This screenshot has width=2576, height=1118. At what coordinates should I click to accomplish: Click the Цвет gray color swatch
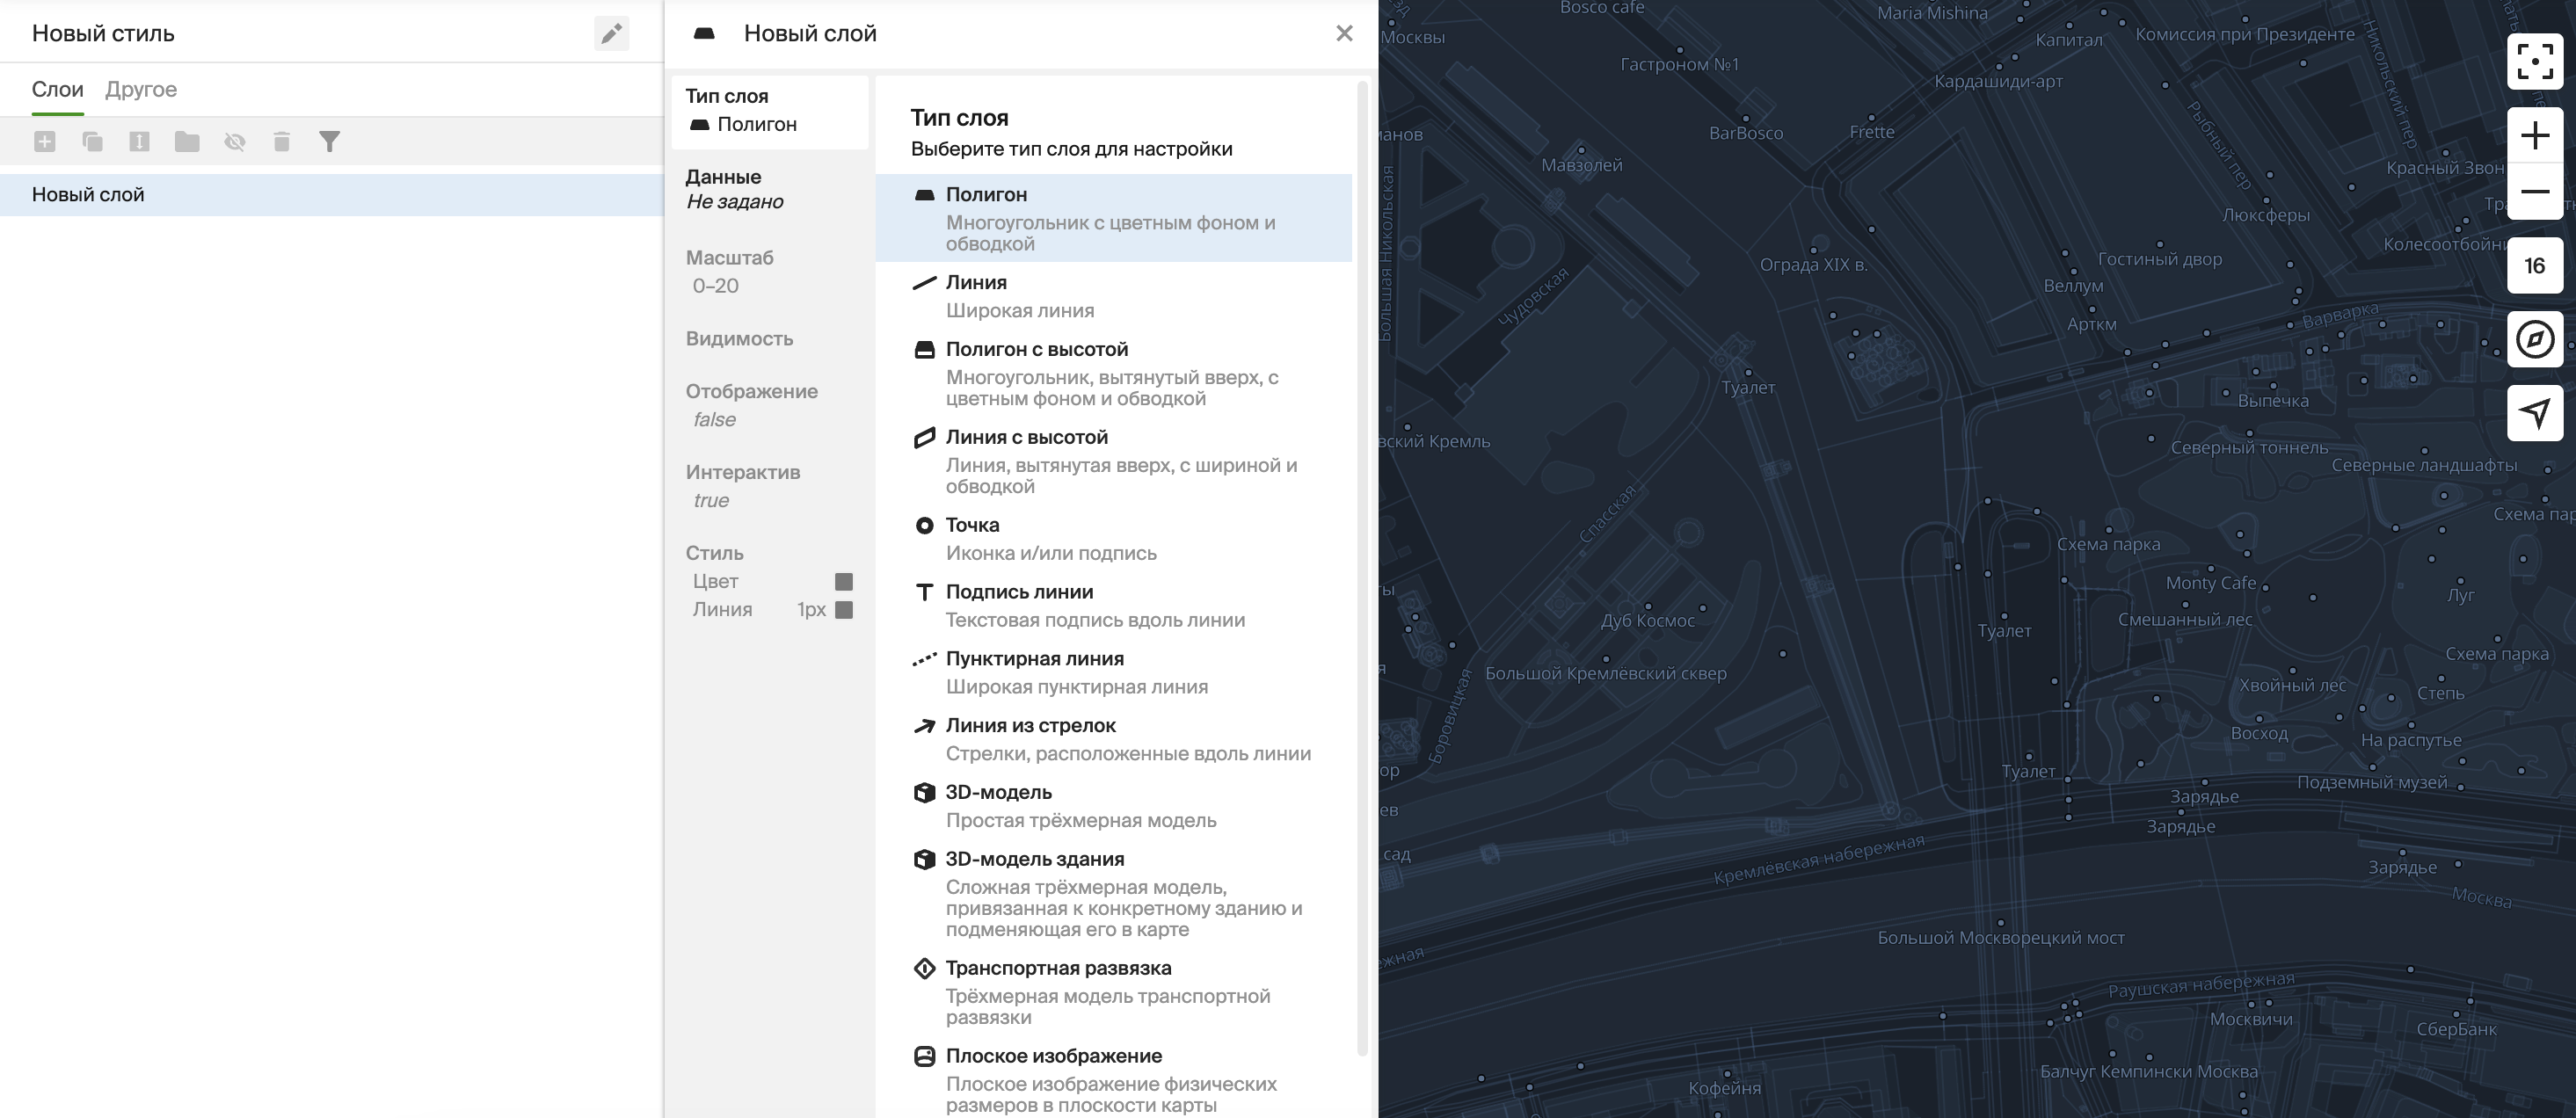(x=843, y=582)
